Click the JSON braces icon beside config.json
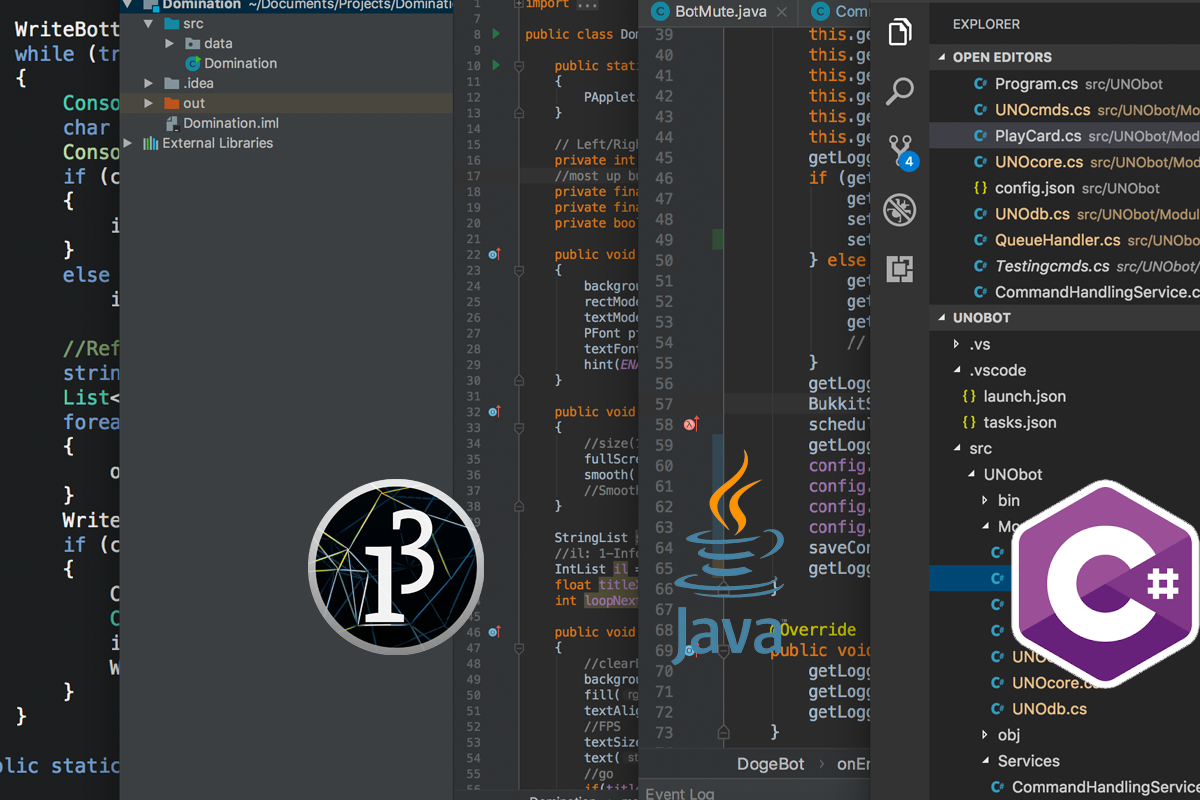 [x=981, y=188]
